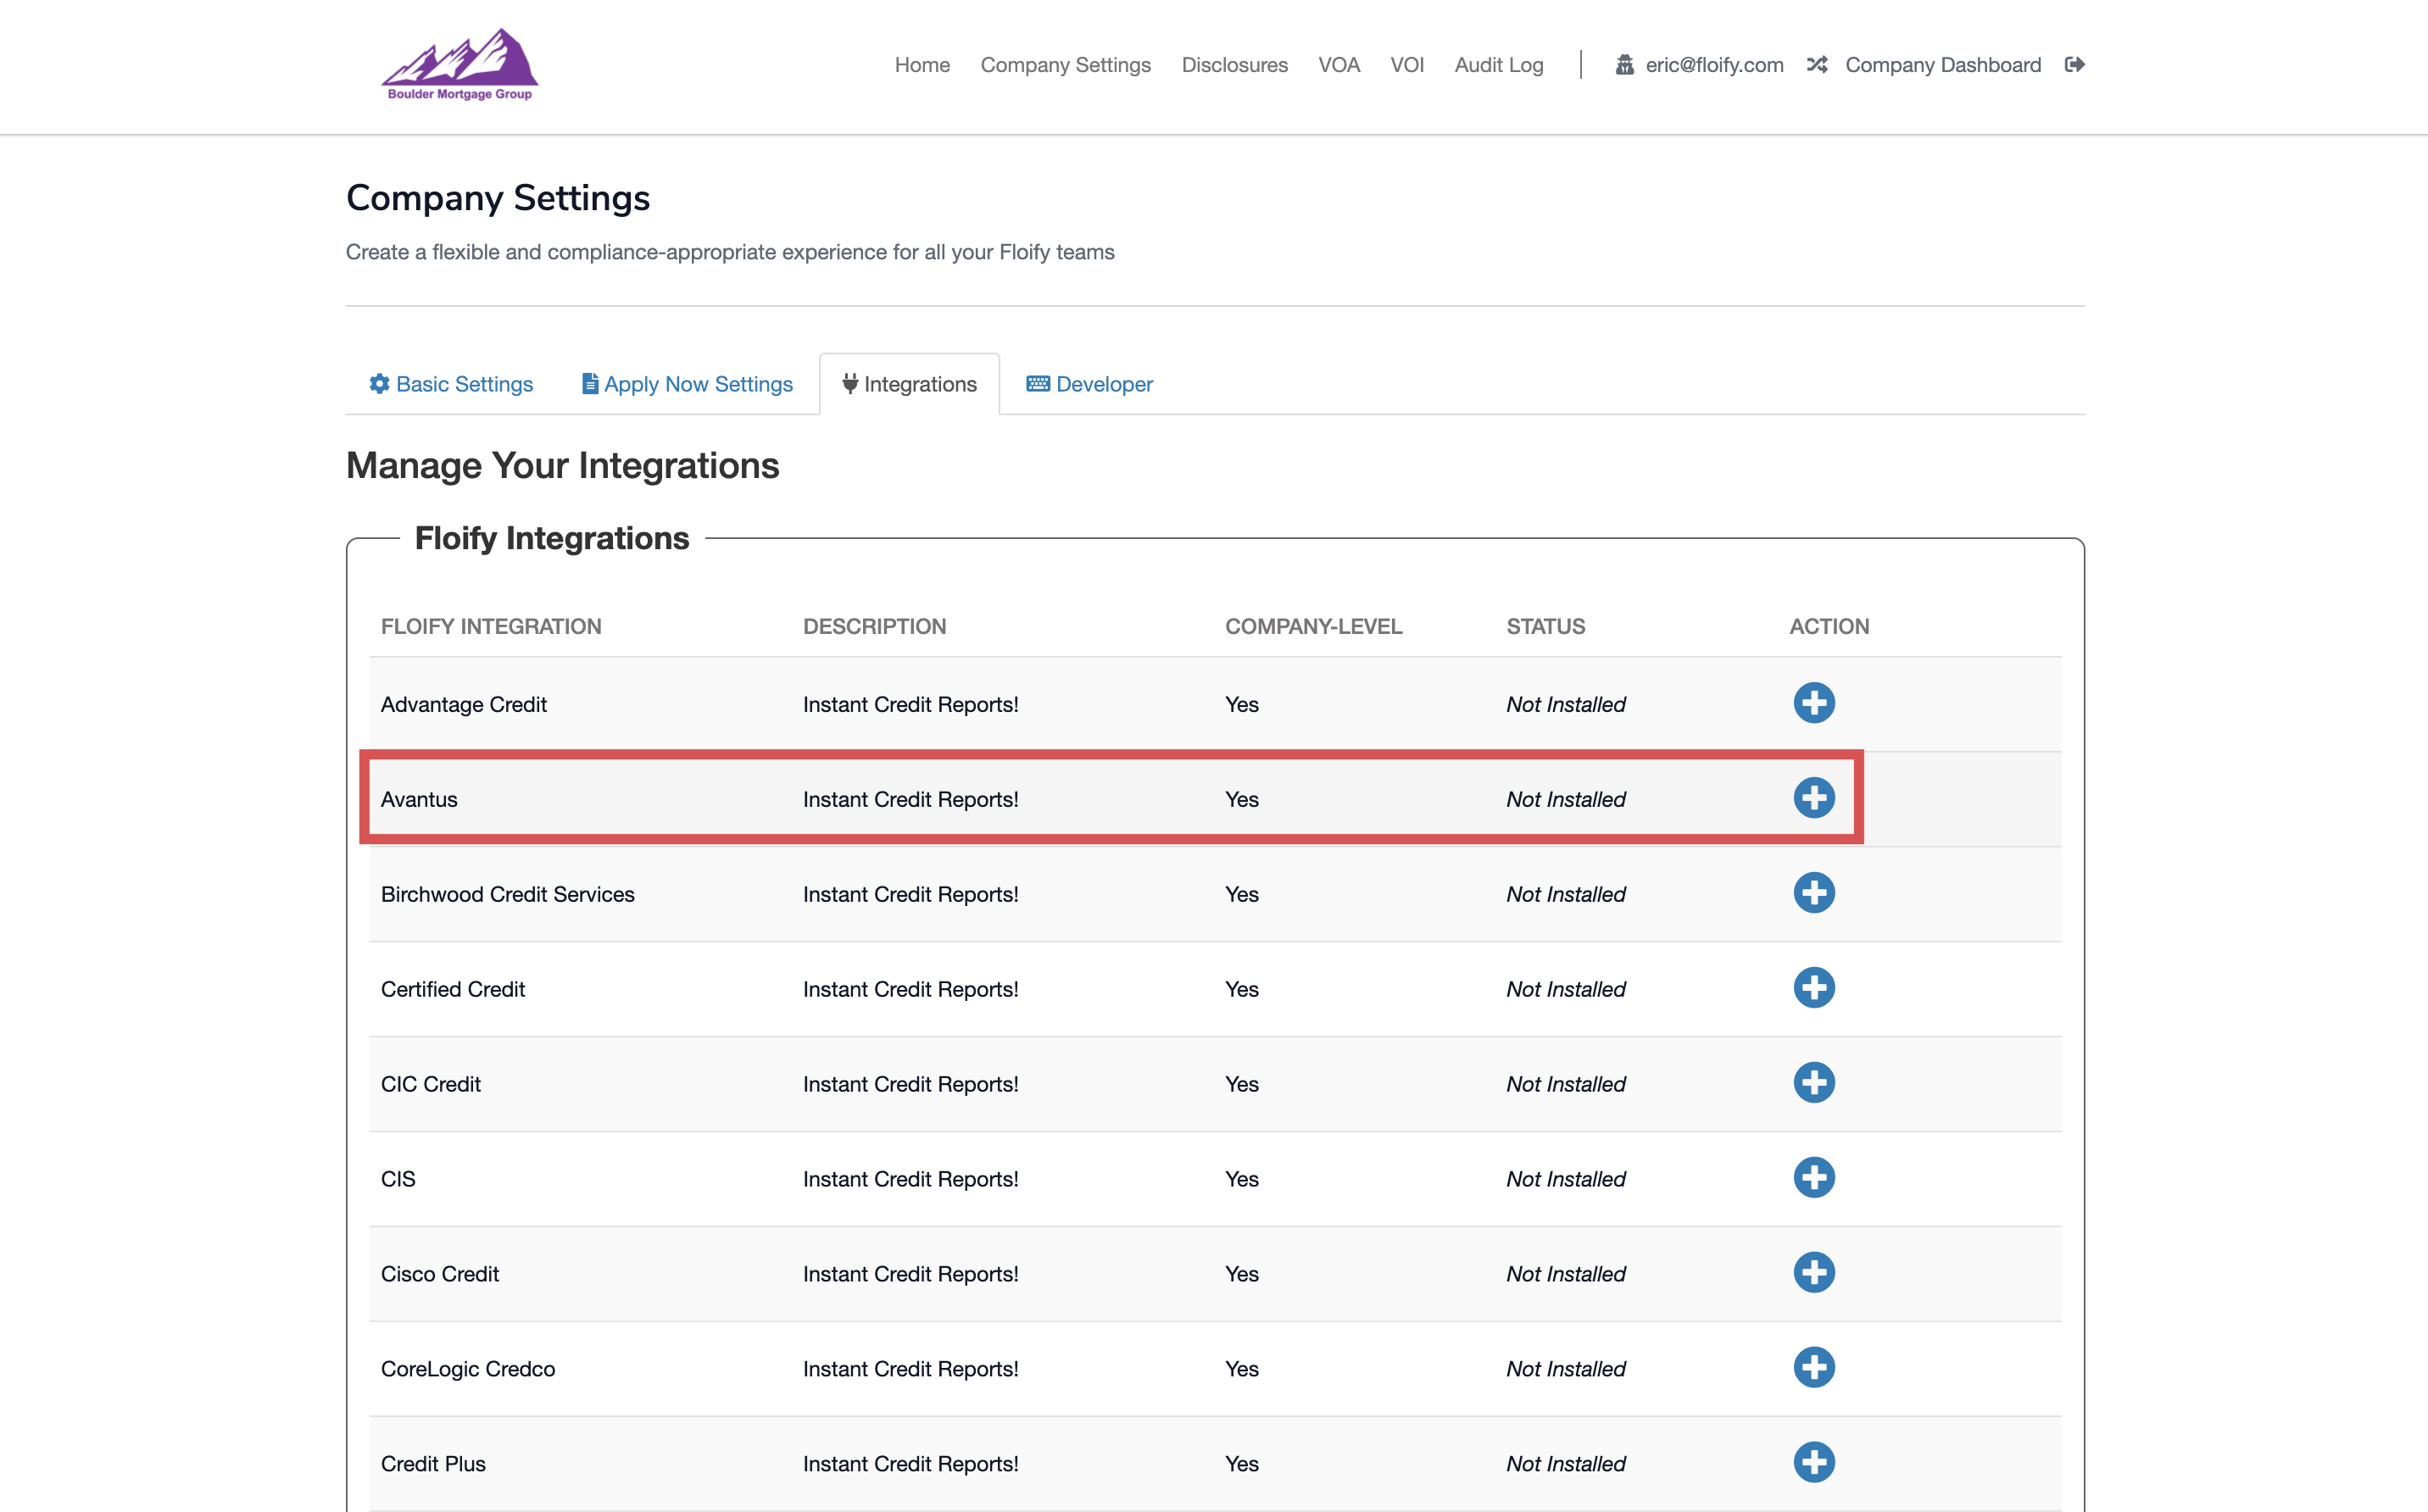The height and width of the screenshot is (1512, 2428).
Task: Click the plus icon for Advantage Credit
Action: pos(1813,703)
